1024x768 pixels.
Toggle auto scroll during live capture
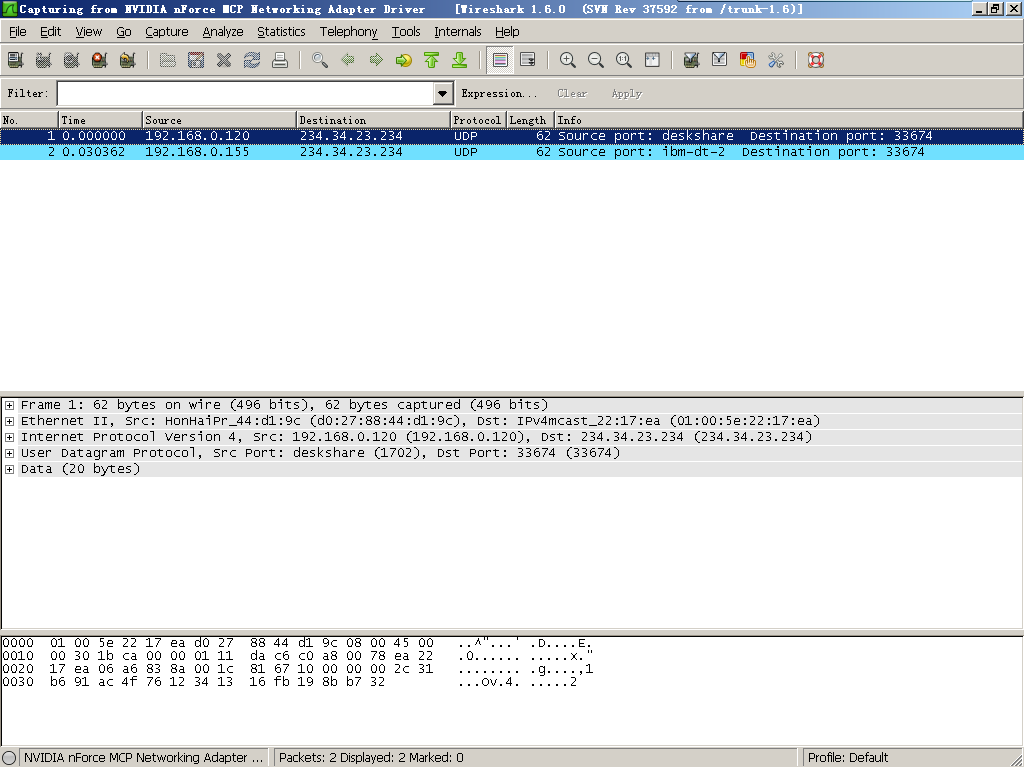coord(528,61)
